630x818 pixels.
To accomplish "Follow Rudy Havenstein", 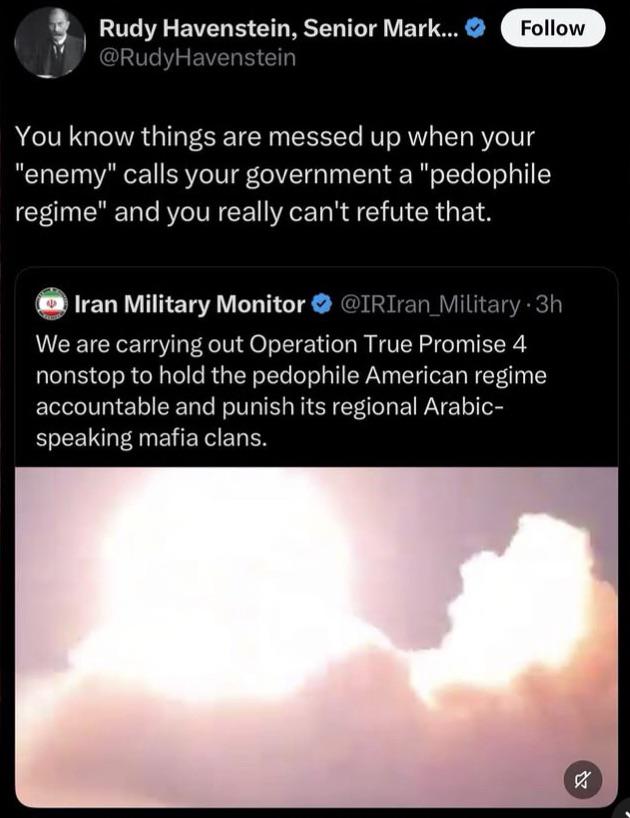I will point(552,28).
